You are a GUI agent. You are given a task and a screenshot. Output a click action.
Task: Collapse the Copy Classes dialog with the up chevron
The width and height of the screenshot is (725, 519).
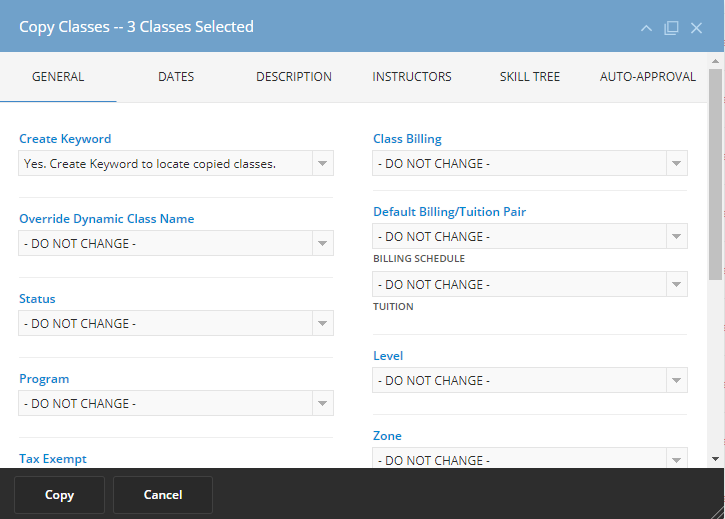[x=646, y=28]
